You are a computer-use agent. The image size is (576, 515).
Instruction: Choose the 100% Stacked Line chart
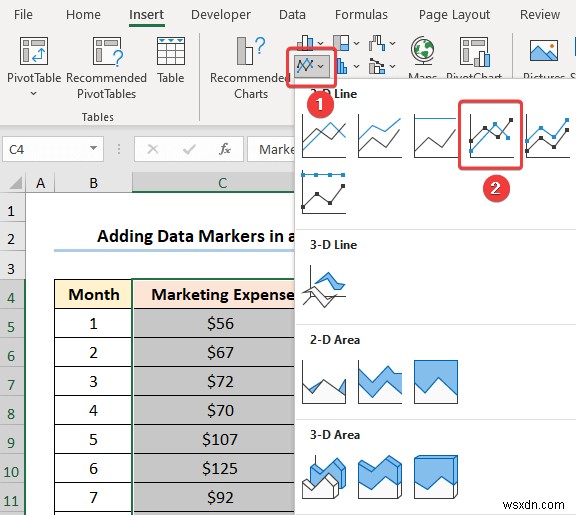(435, 136)
